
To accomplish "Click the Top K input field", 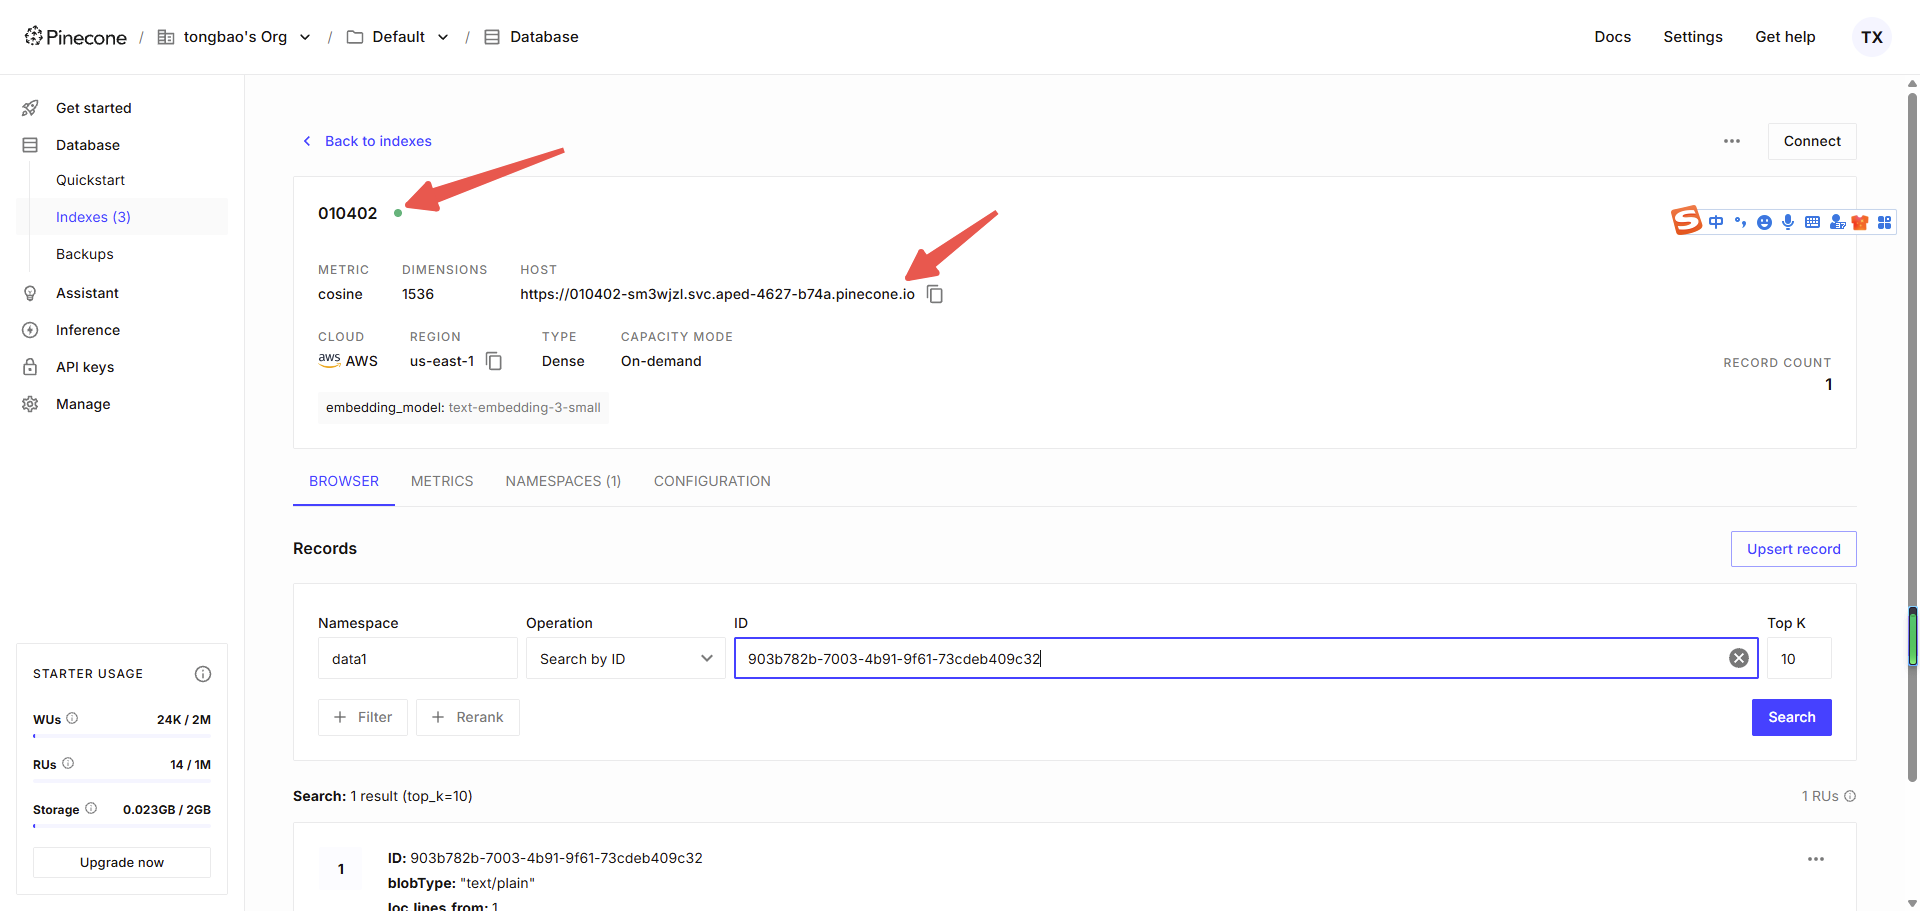I will pos(1799,658).
